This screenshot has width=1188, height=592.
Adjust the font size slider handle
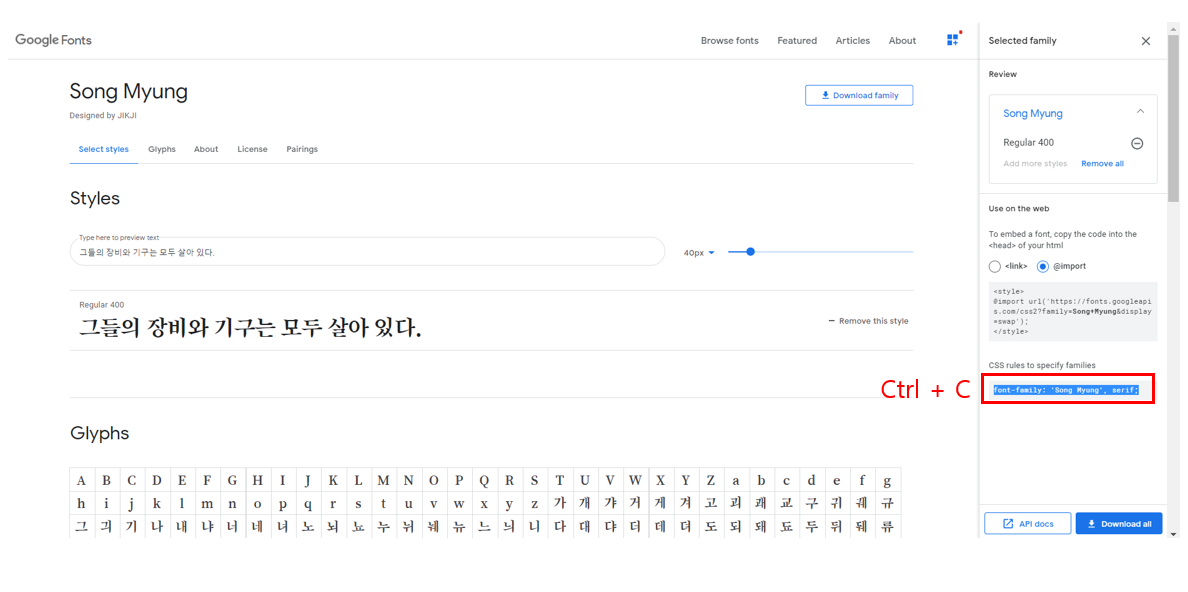(750, 252)
